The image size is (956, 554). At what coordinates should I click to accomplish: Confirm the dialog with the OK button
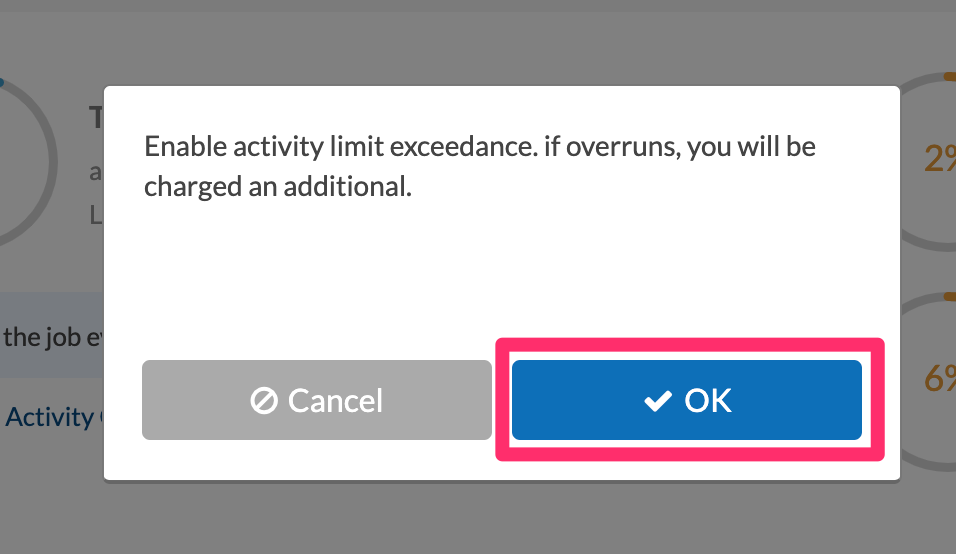(x=687, y=400)
